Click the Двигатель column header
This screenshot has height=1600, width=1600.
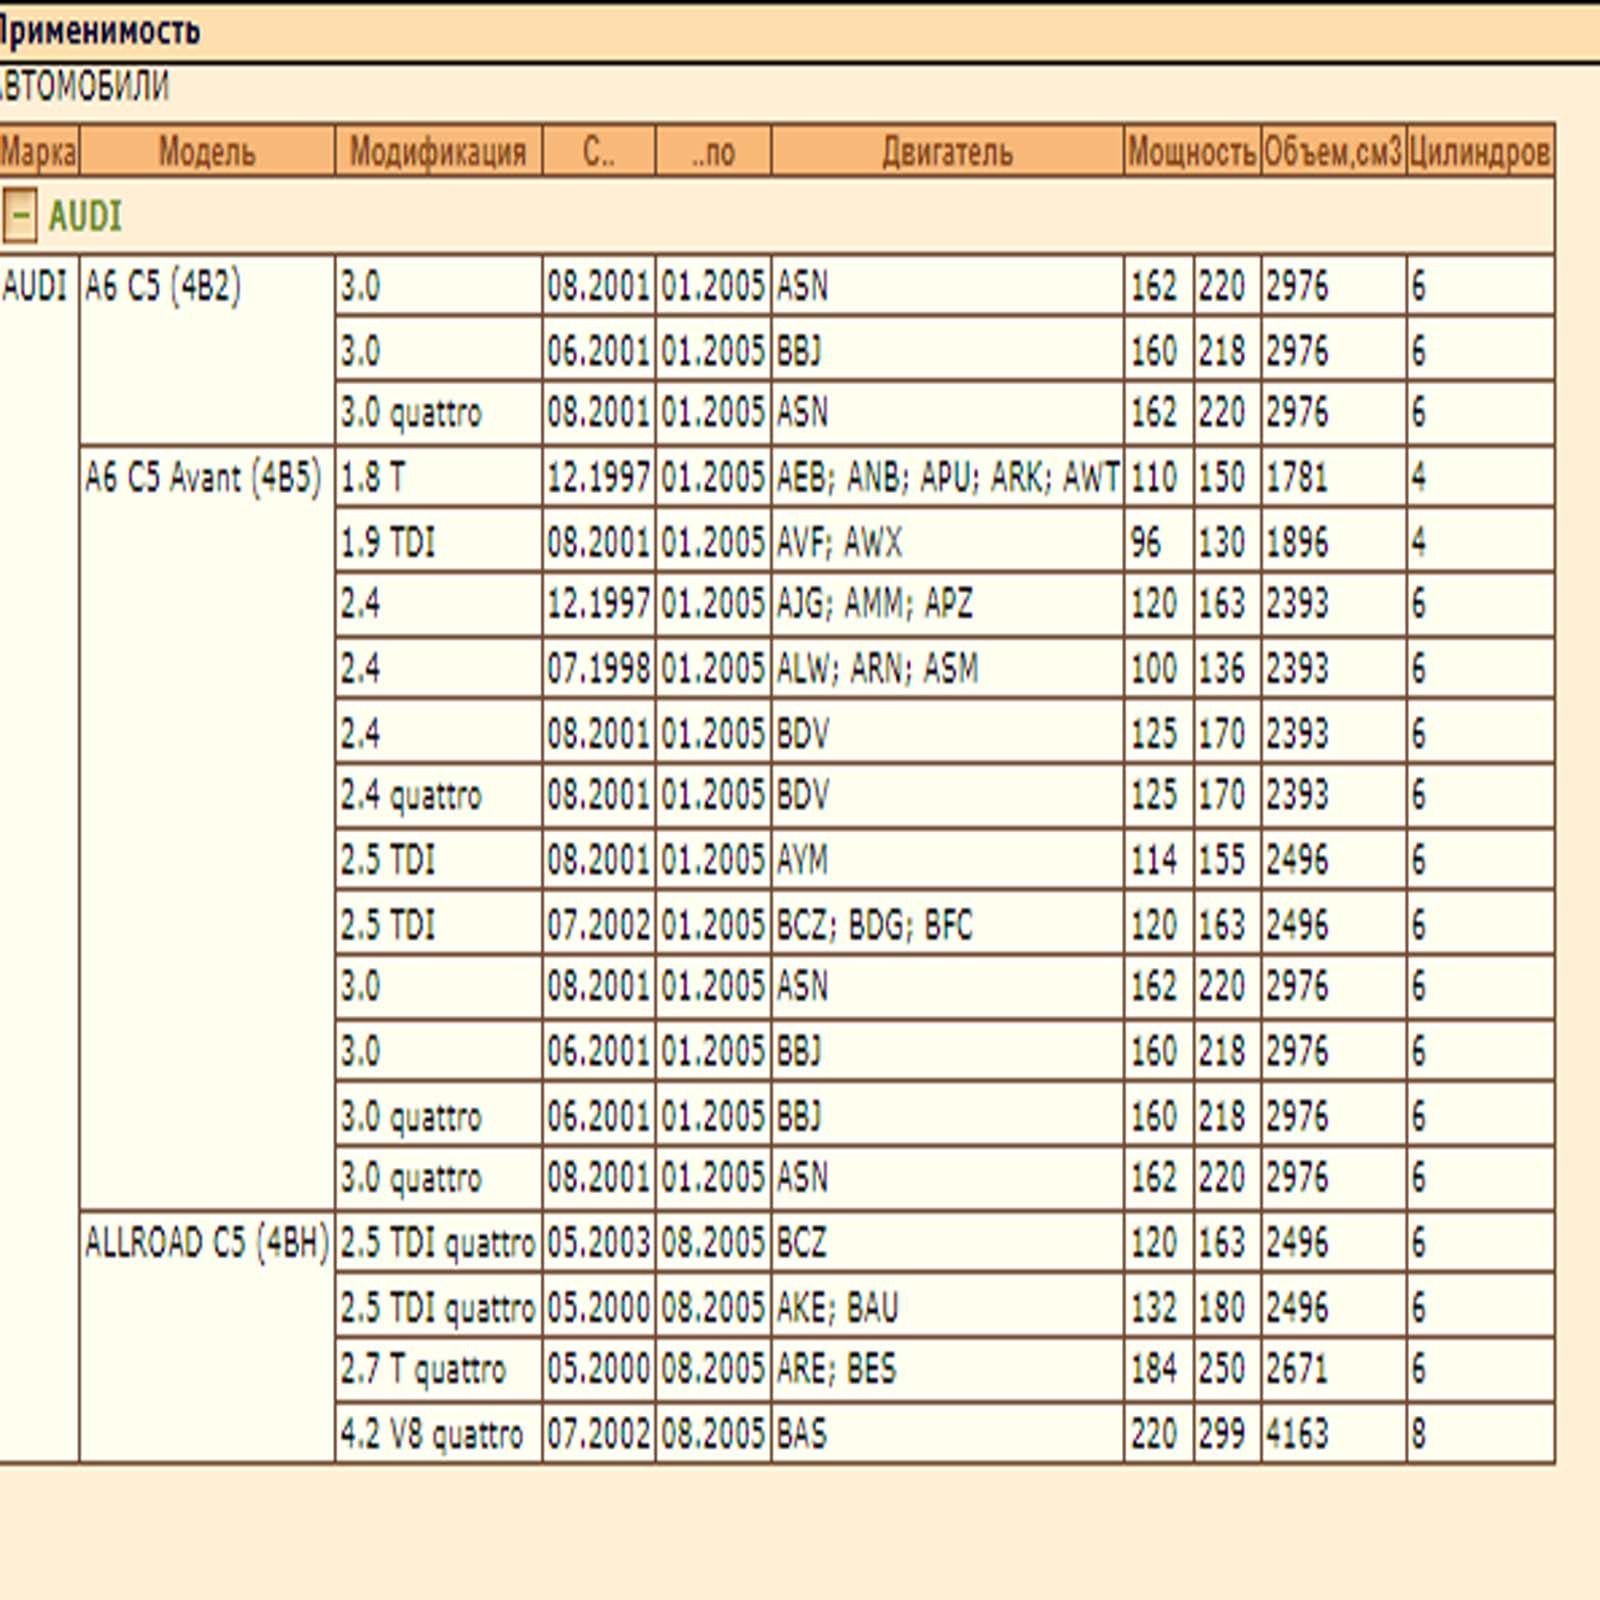click(x=947, y=151)
